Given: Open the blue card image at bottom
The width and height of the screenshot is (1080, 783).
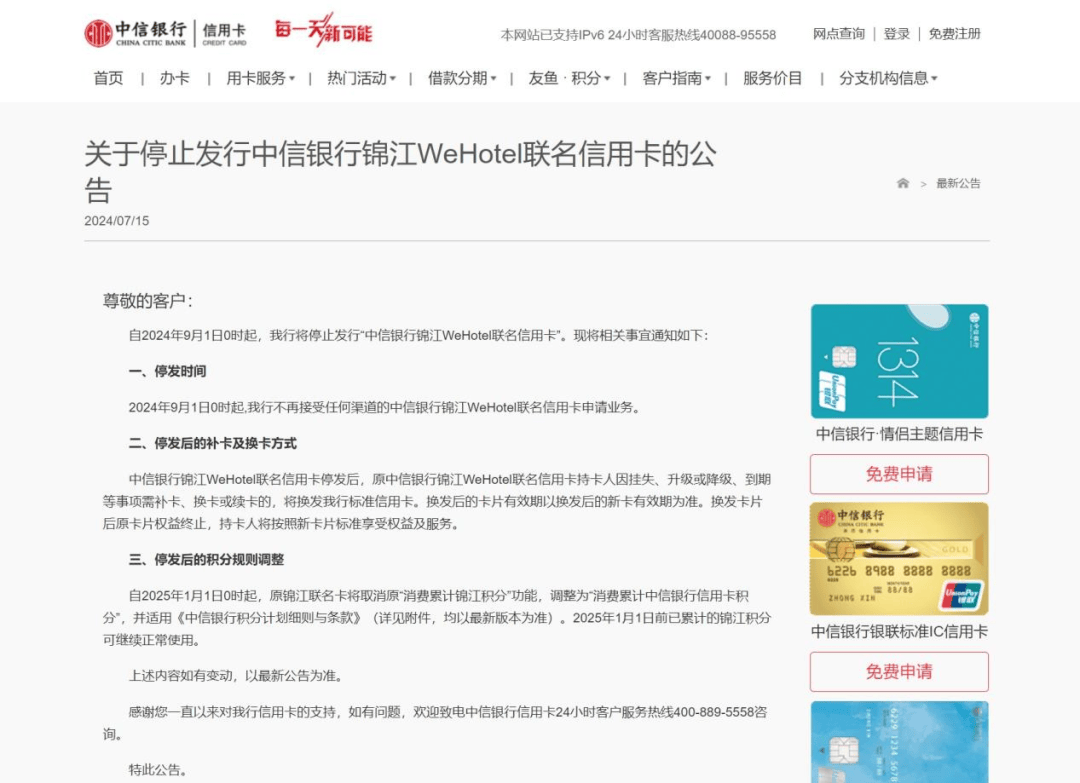Looking at the screenshot, I should [x=900, y=742].
